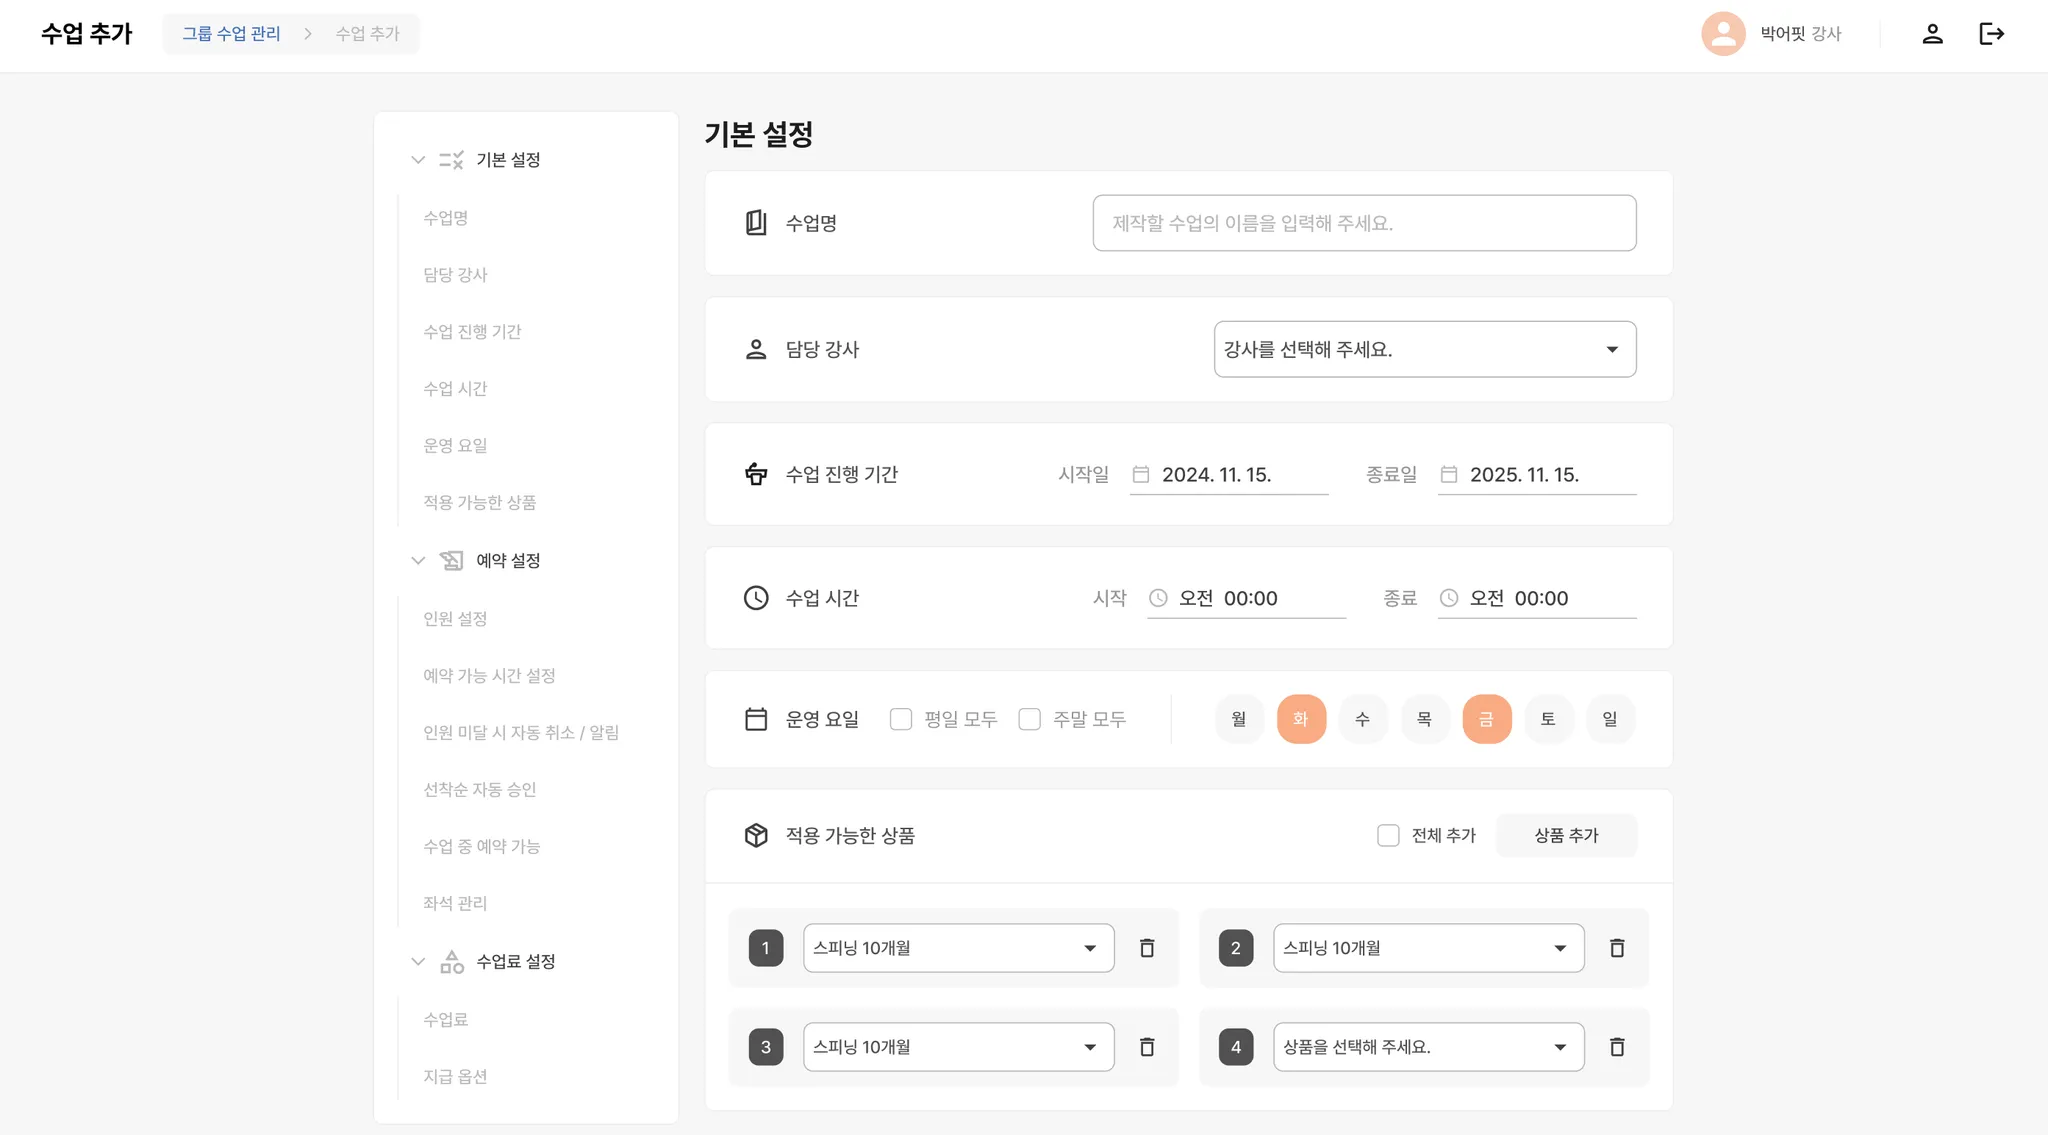Click the person icon beside 담당 강사
This screenshot has height=1135, width=2048.
756,349
